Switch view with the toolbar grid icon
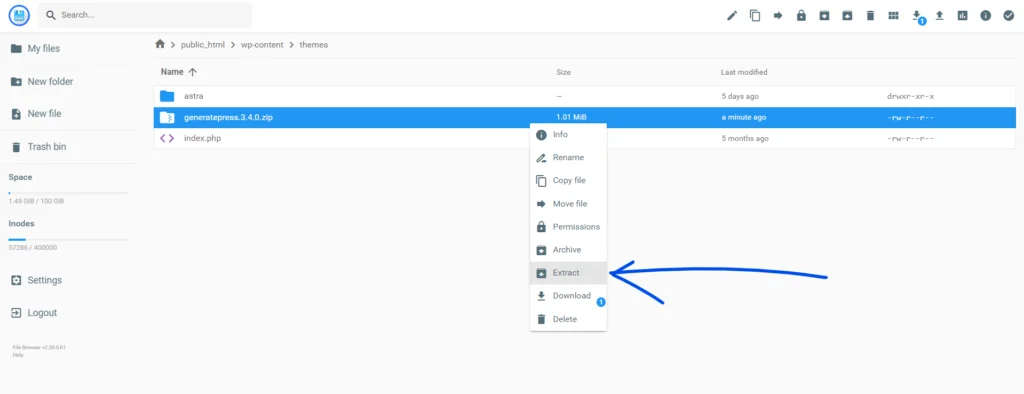Image resolution: width=1024 pixels, height=394 pixels. [x=893, y=16]
